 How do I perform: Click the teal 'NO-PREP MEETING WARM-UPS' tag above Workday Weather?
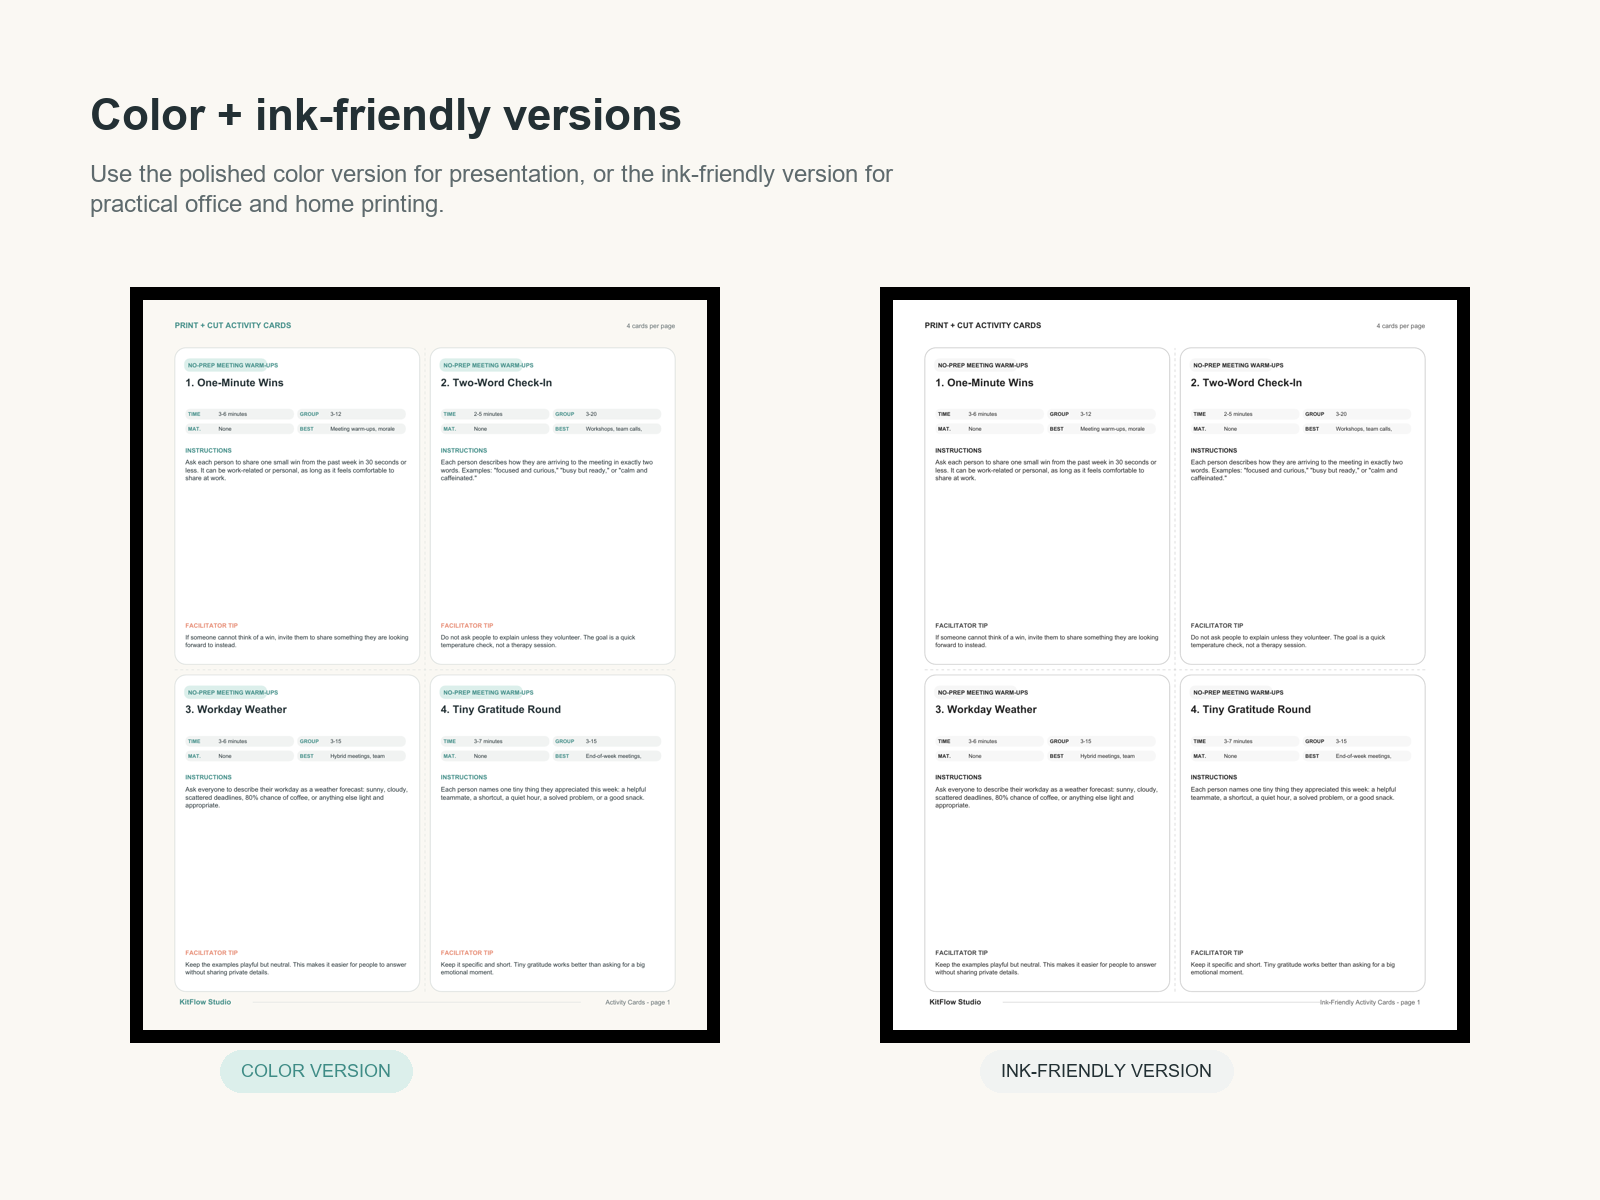[x=233, y=692]
